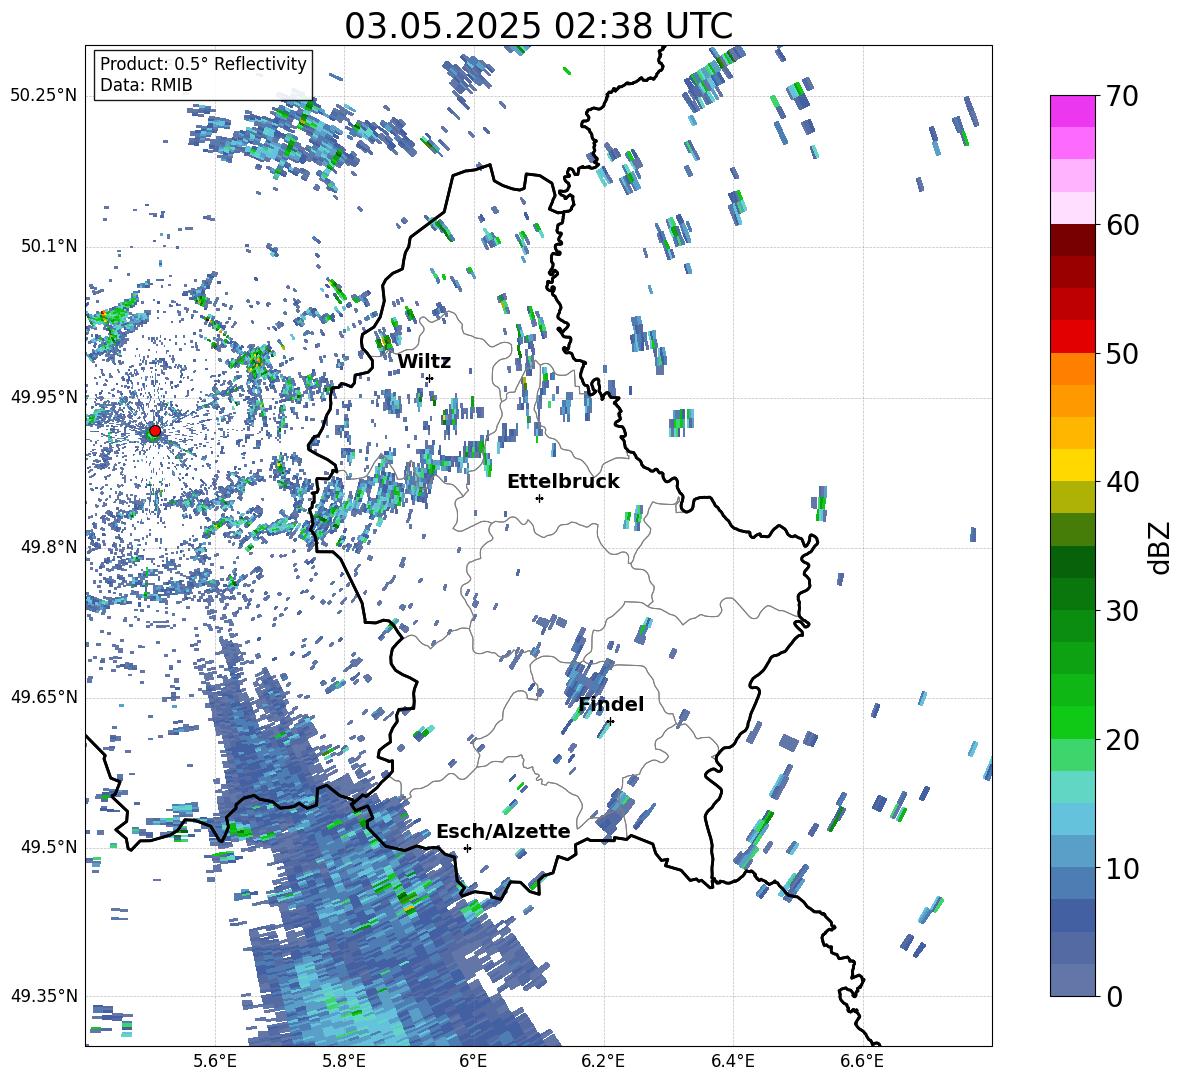Click the 10 value on colorbar
Screen dimensions: 1184x1081
[1122, 869]
